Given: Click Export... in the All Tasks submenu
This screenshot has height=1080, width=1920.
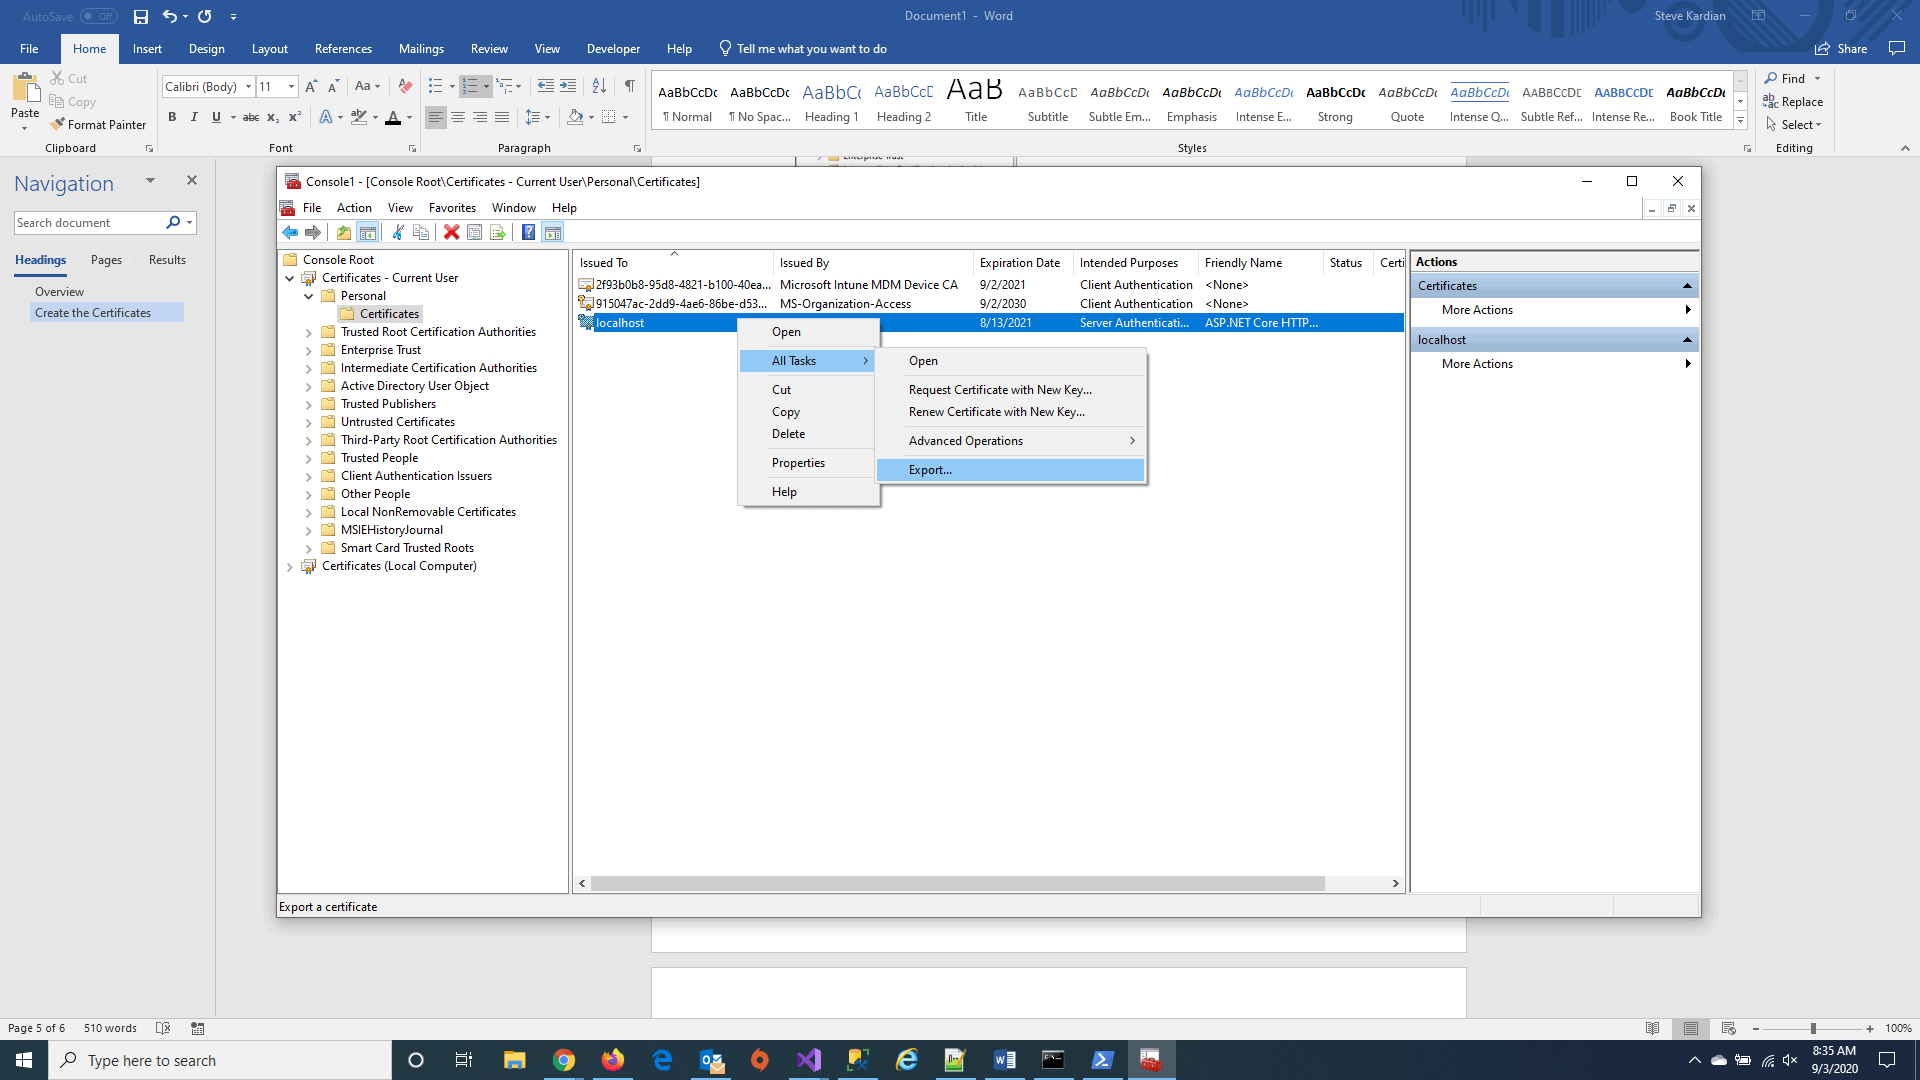Looking at the screenshot, I should coord(1010,470).
